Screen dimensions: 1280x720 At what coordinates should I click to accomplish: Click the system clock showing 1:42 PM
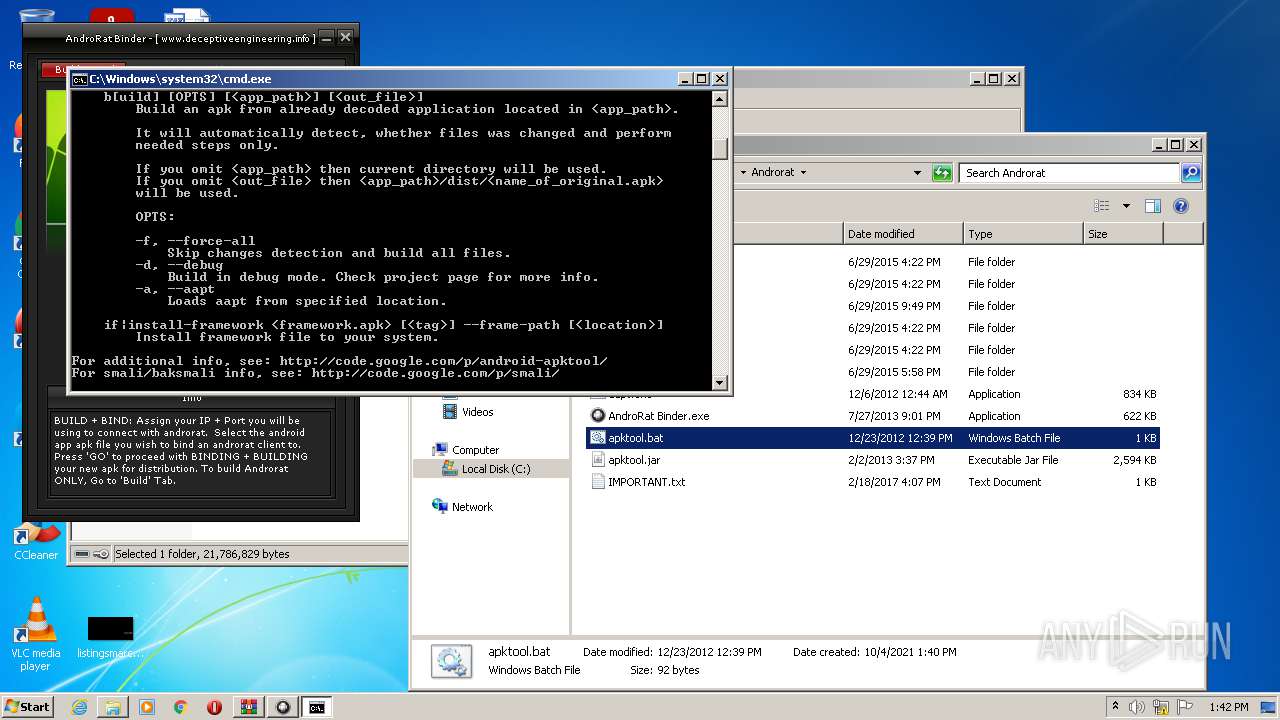coord(1228,707)
